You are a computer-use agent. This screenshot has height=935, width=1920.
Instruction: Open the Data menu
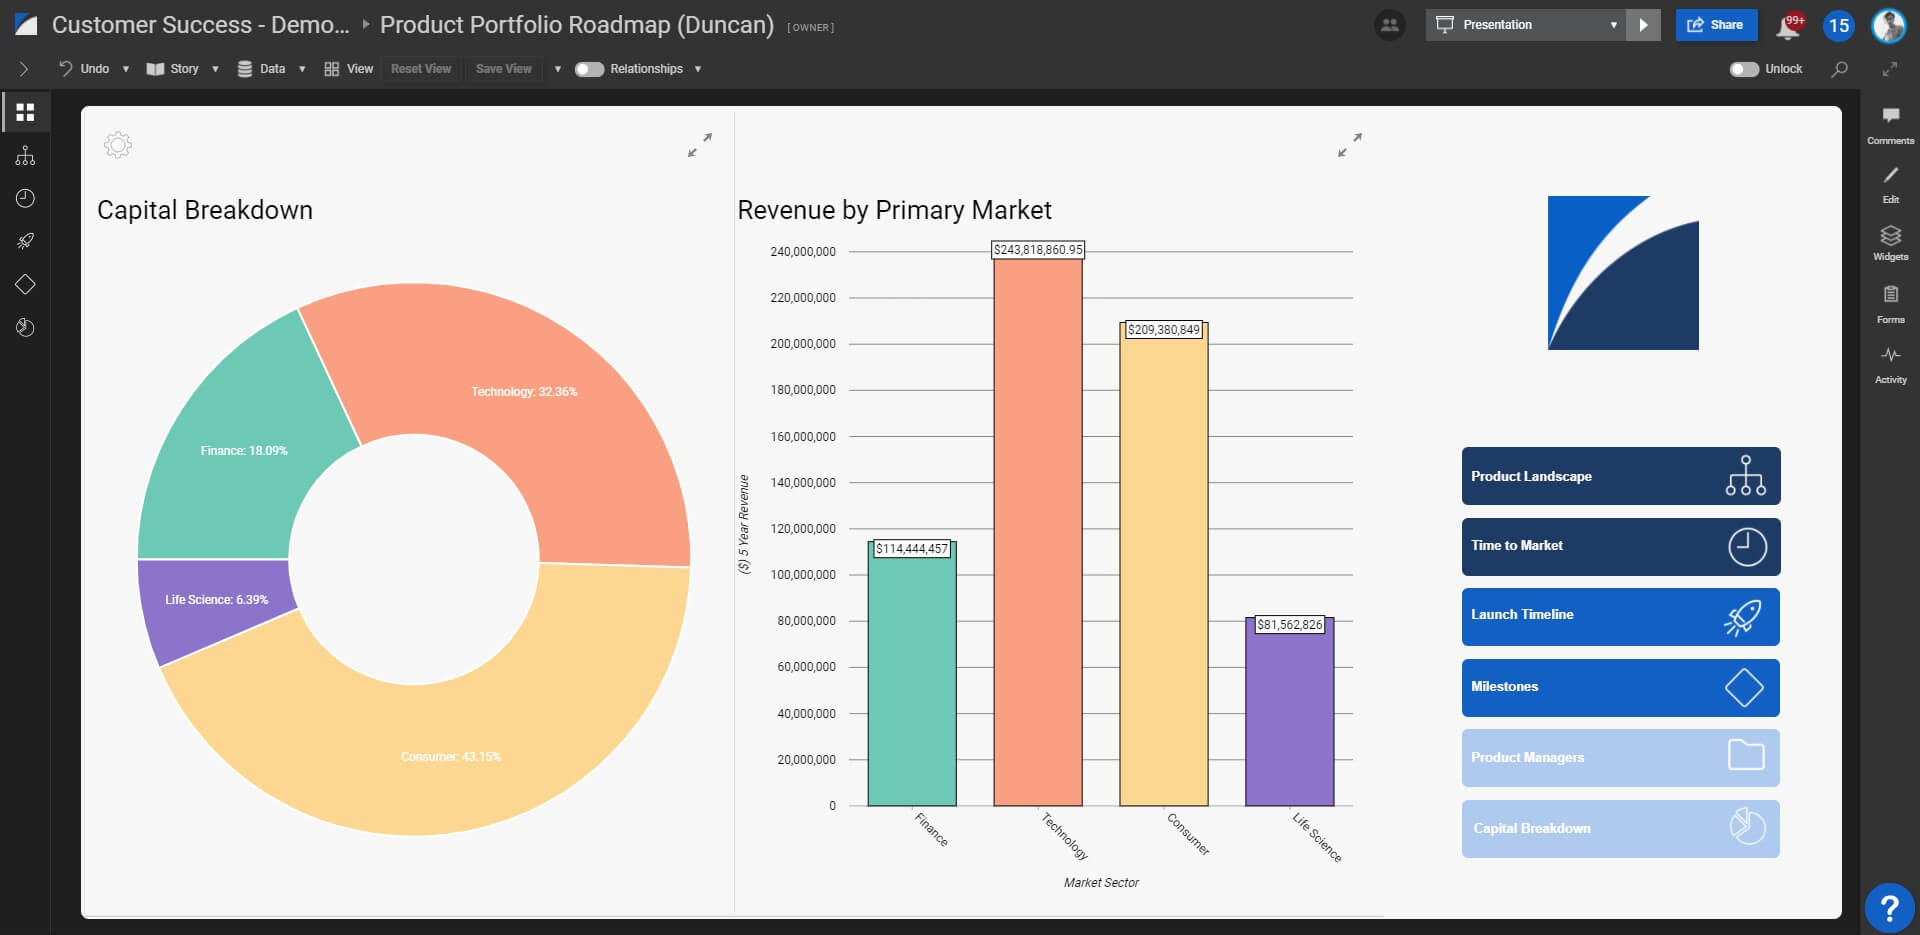(269, 69)
